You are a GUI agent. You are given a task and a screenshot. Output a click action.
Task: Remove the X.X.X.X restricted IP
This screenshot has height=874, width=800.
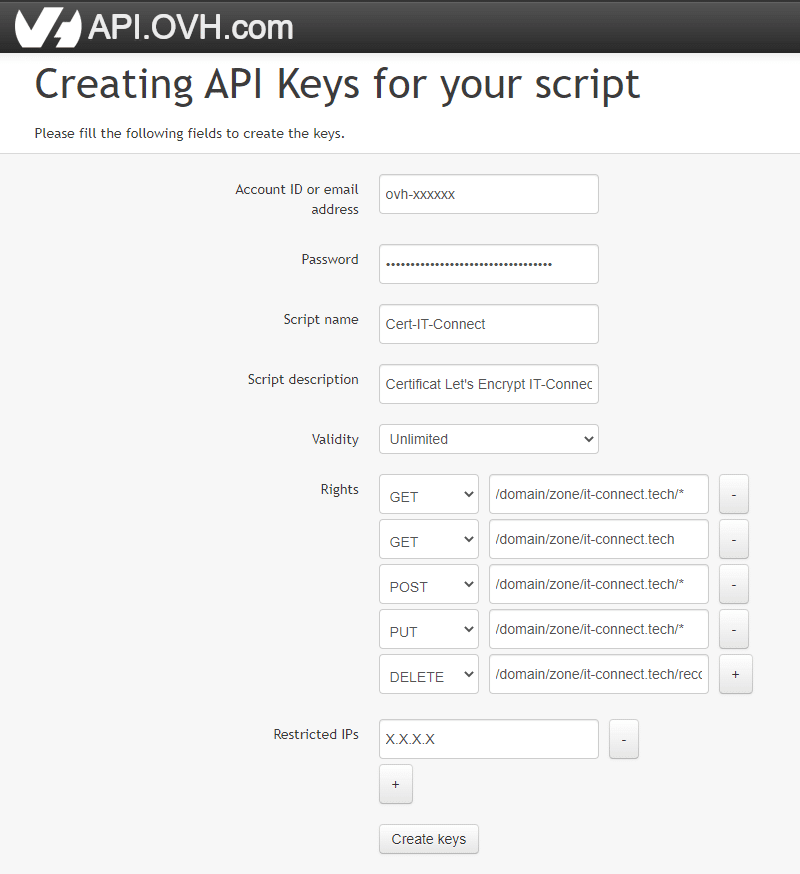pyautogui.click(x=623, y=739)
